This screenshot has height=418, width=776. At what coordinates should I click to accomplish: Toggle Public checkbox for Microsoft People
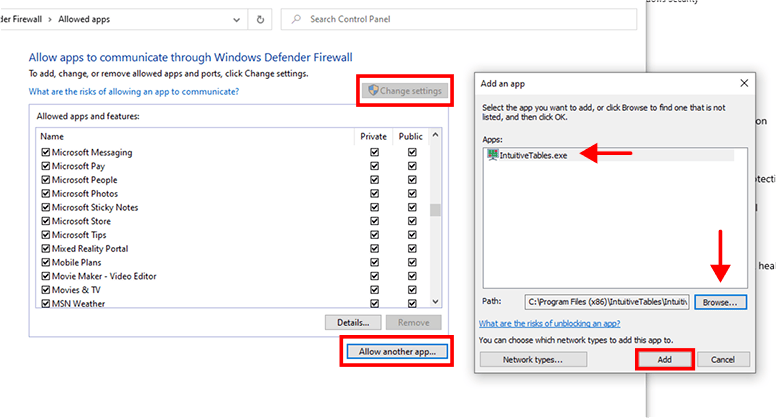coord(412,180)
